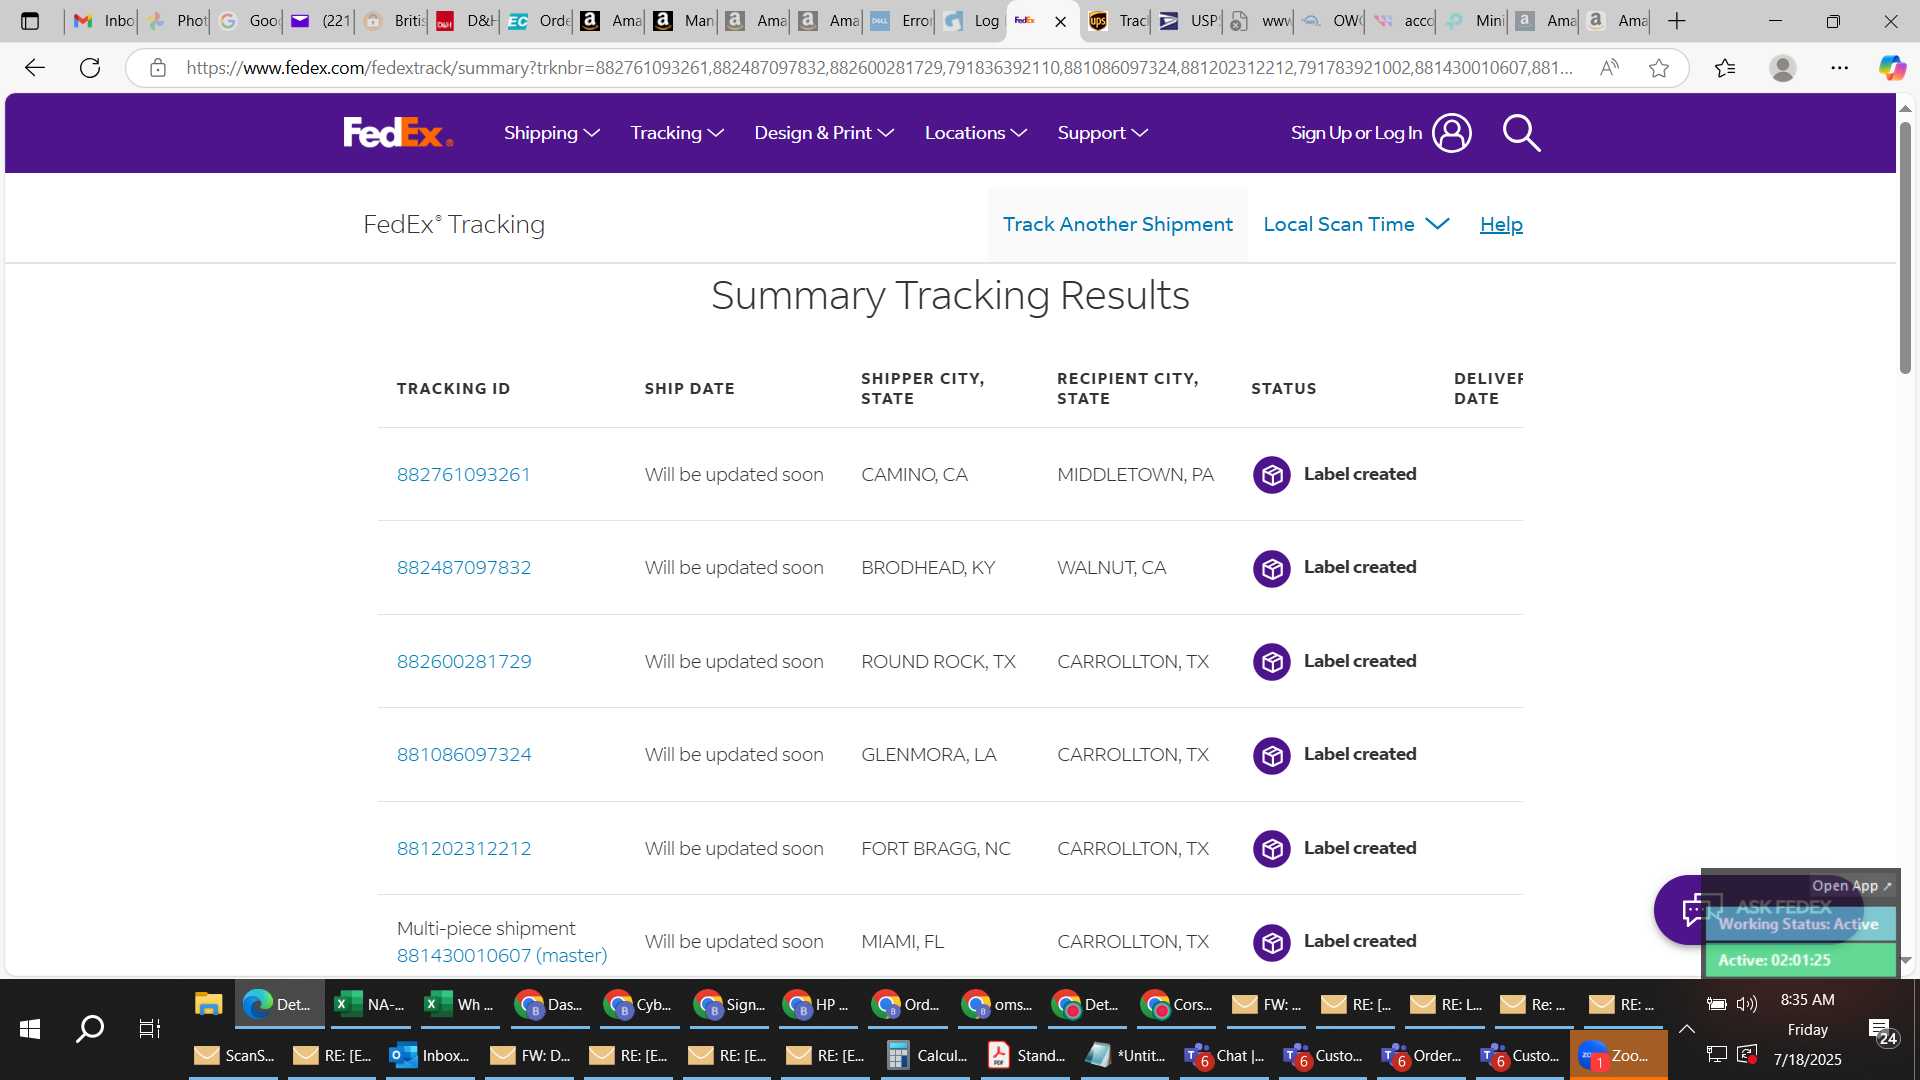The height and width of the screenshot is (1080, 1920).
Task: Switch to the D&H tab
Action: click(x=466, y=21)
